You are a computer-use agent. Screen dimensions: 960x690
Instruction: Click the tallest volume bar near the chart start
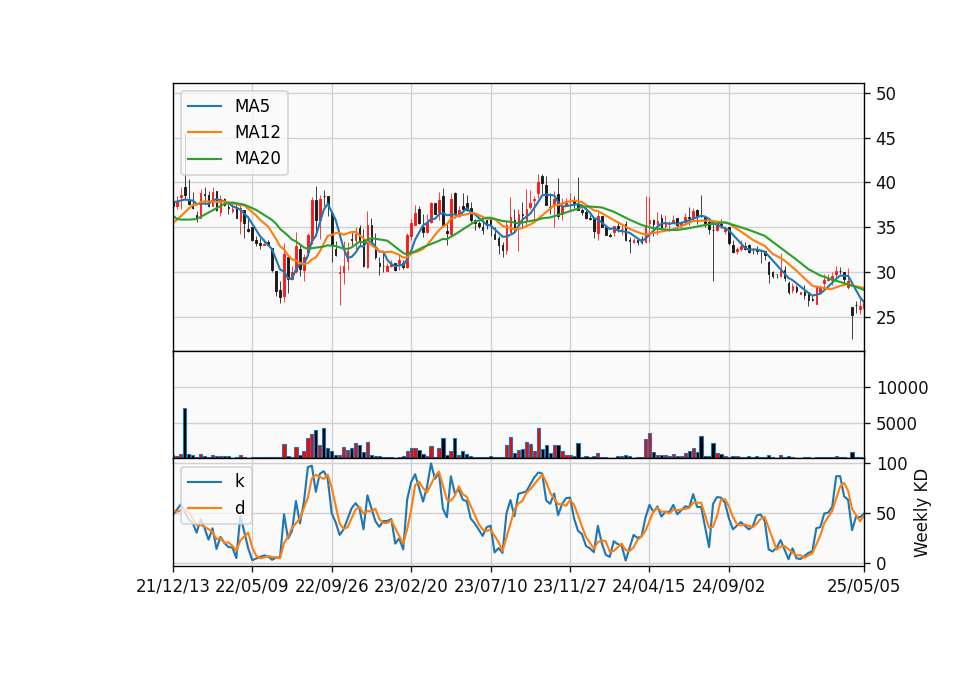pyautogui.click(x=185, y=433)
